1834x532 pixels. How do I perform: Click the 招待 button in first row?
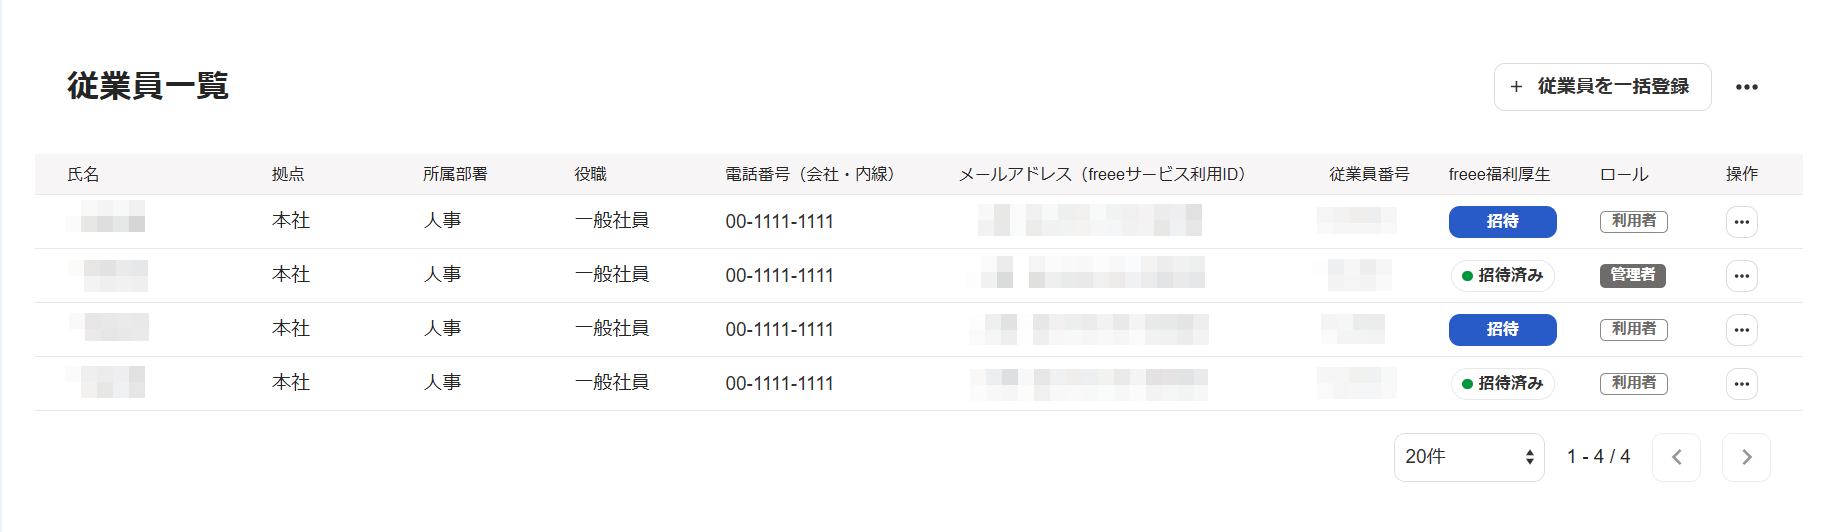pyautogui.click(x=1502, y=222)
